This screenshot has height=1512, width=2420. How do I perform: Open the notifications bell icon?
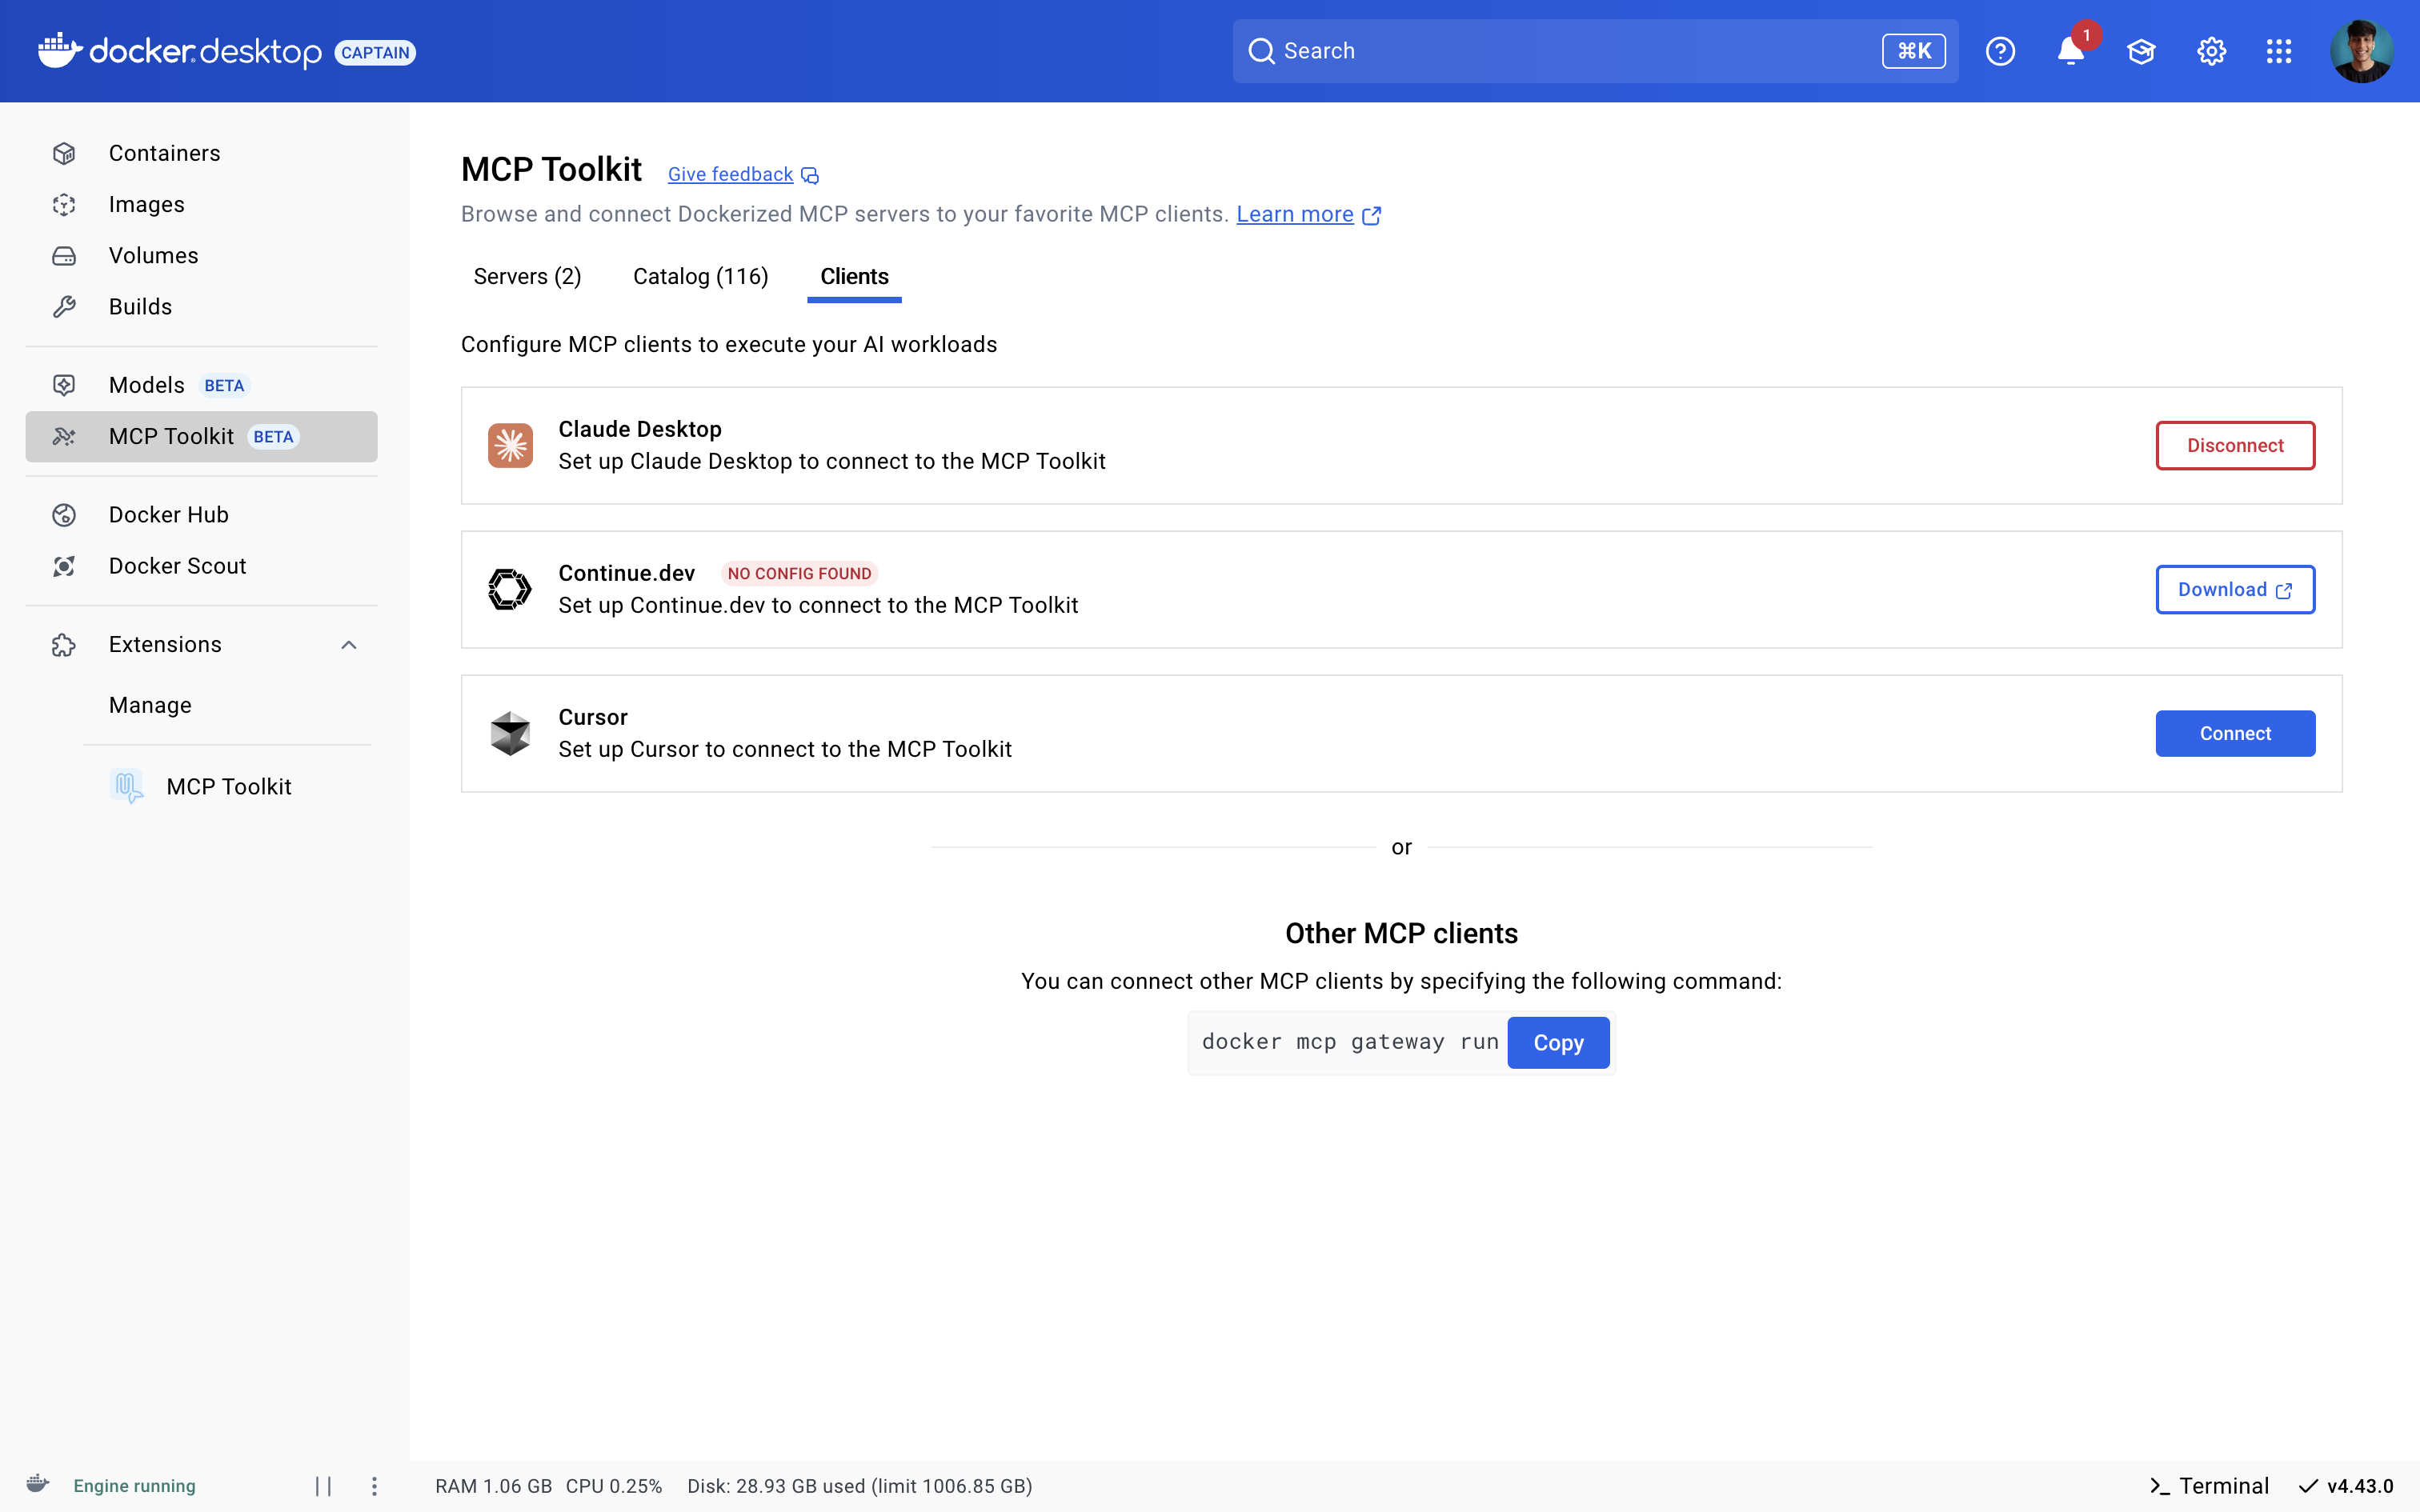2069,51
